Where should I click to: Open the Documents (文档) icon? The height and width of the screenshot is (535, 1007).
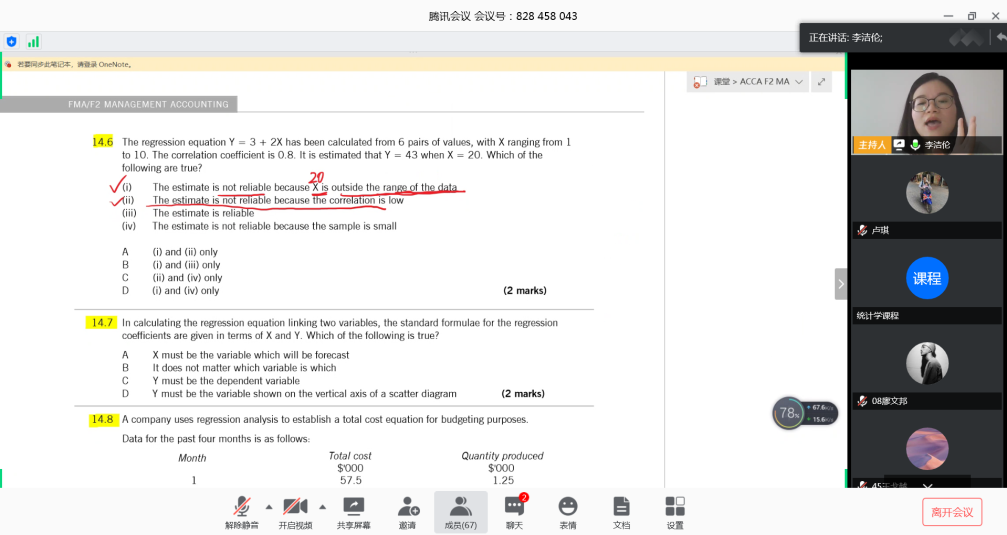(x=621, y=511)
